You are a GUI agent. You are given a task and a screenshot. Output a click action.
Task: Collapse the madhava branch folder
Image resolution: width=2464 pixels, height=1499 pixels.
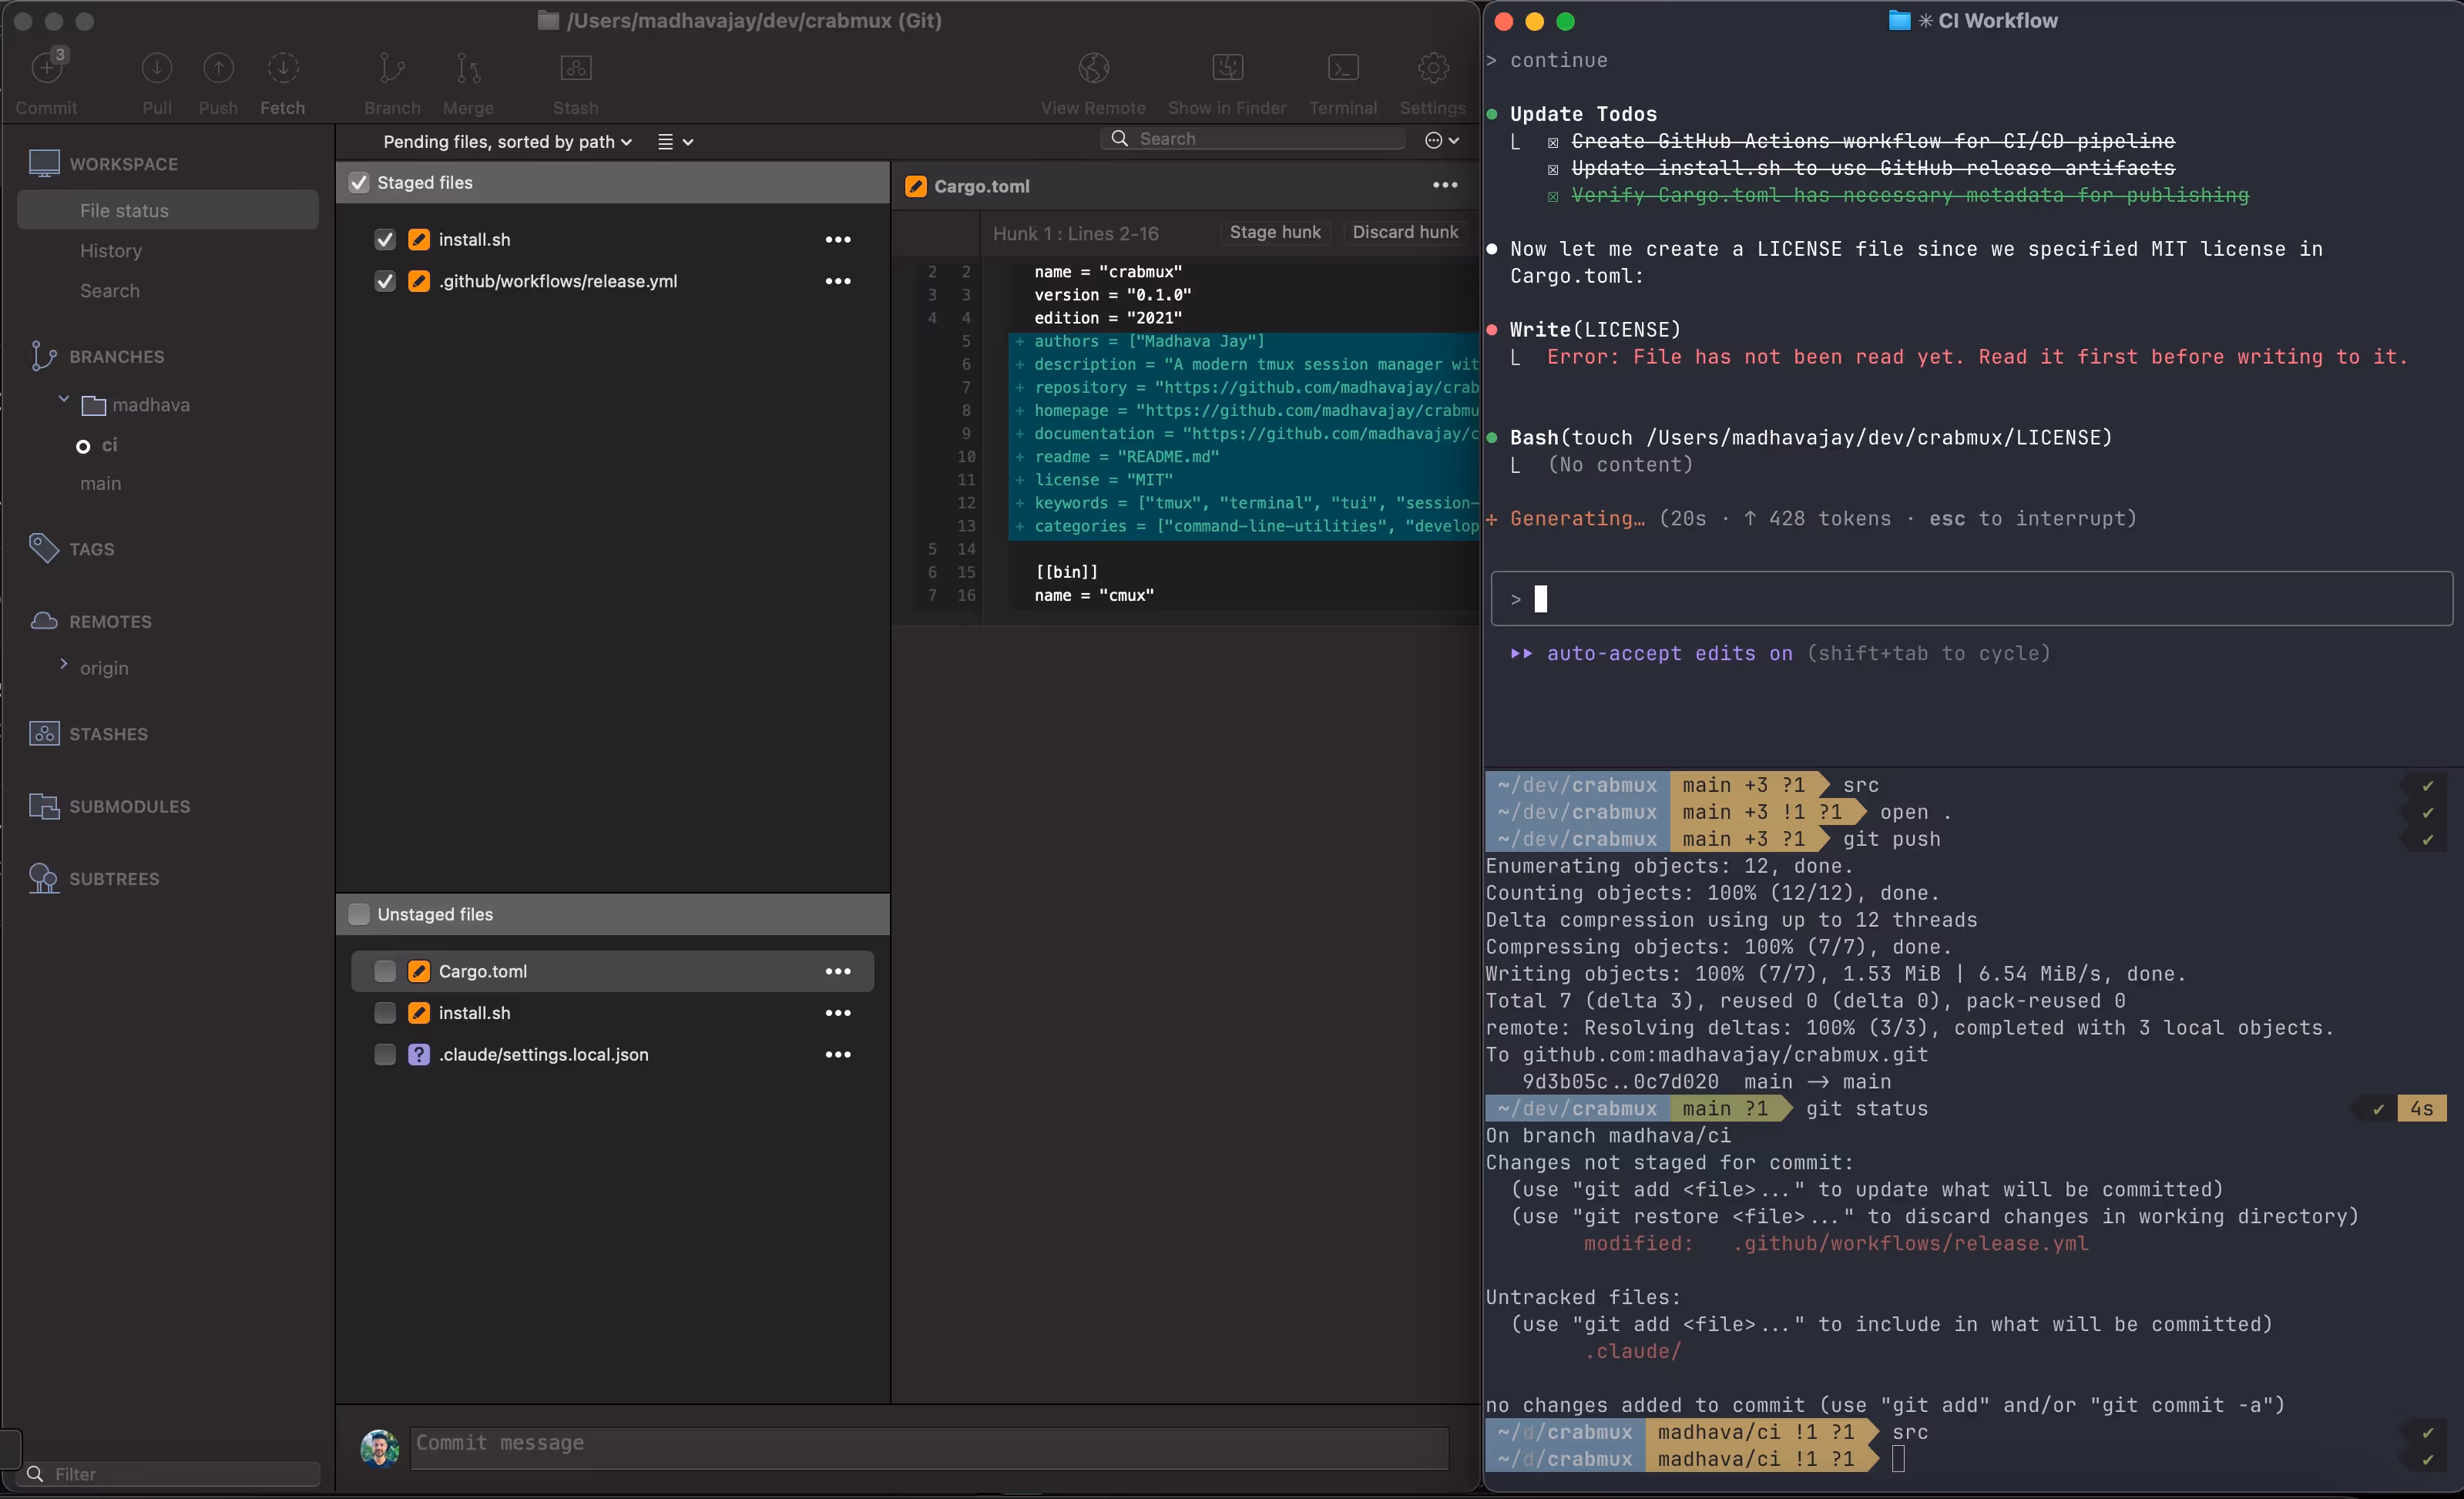(x=64, y=399)
